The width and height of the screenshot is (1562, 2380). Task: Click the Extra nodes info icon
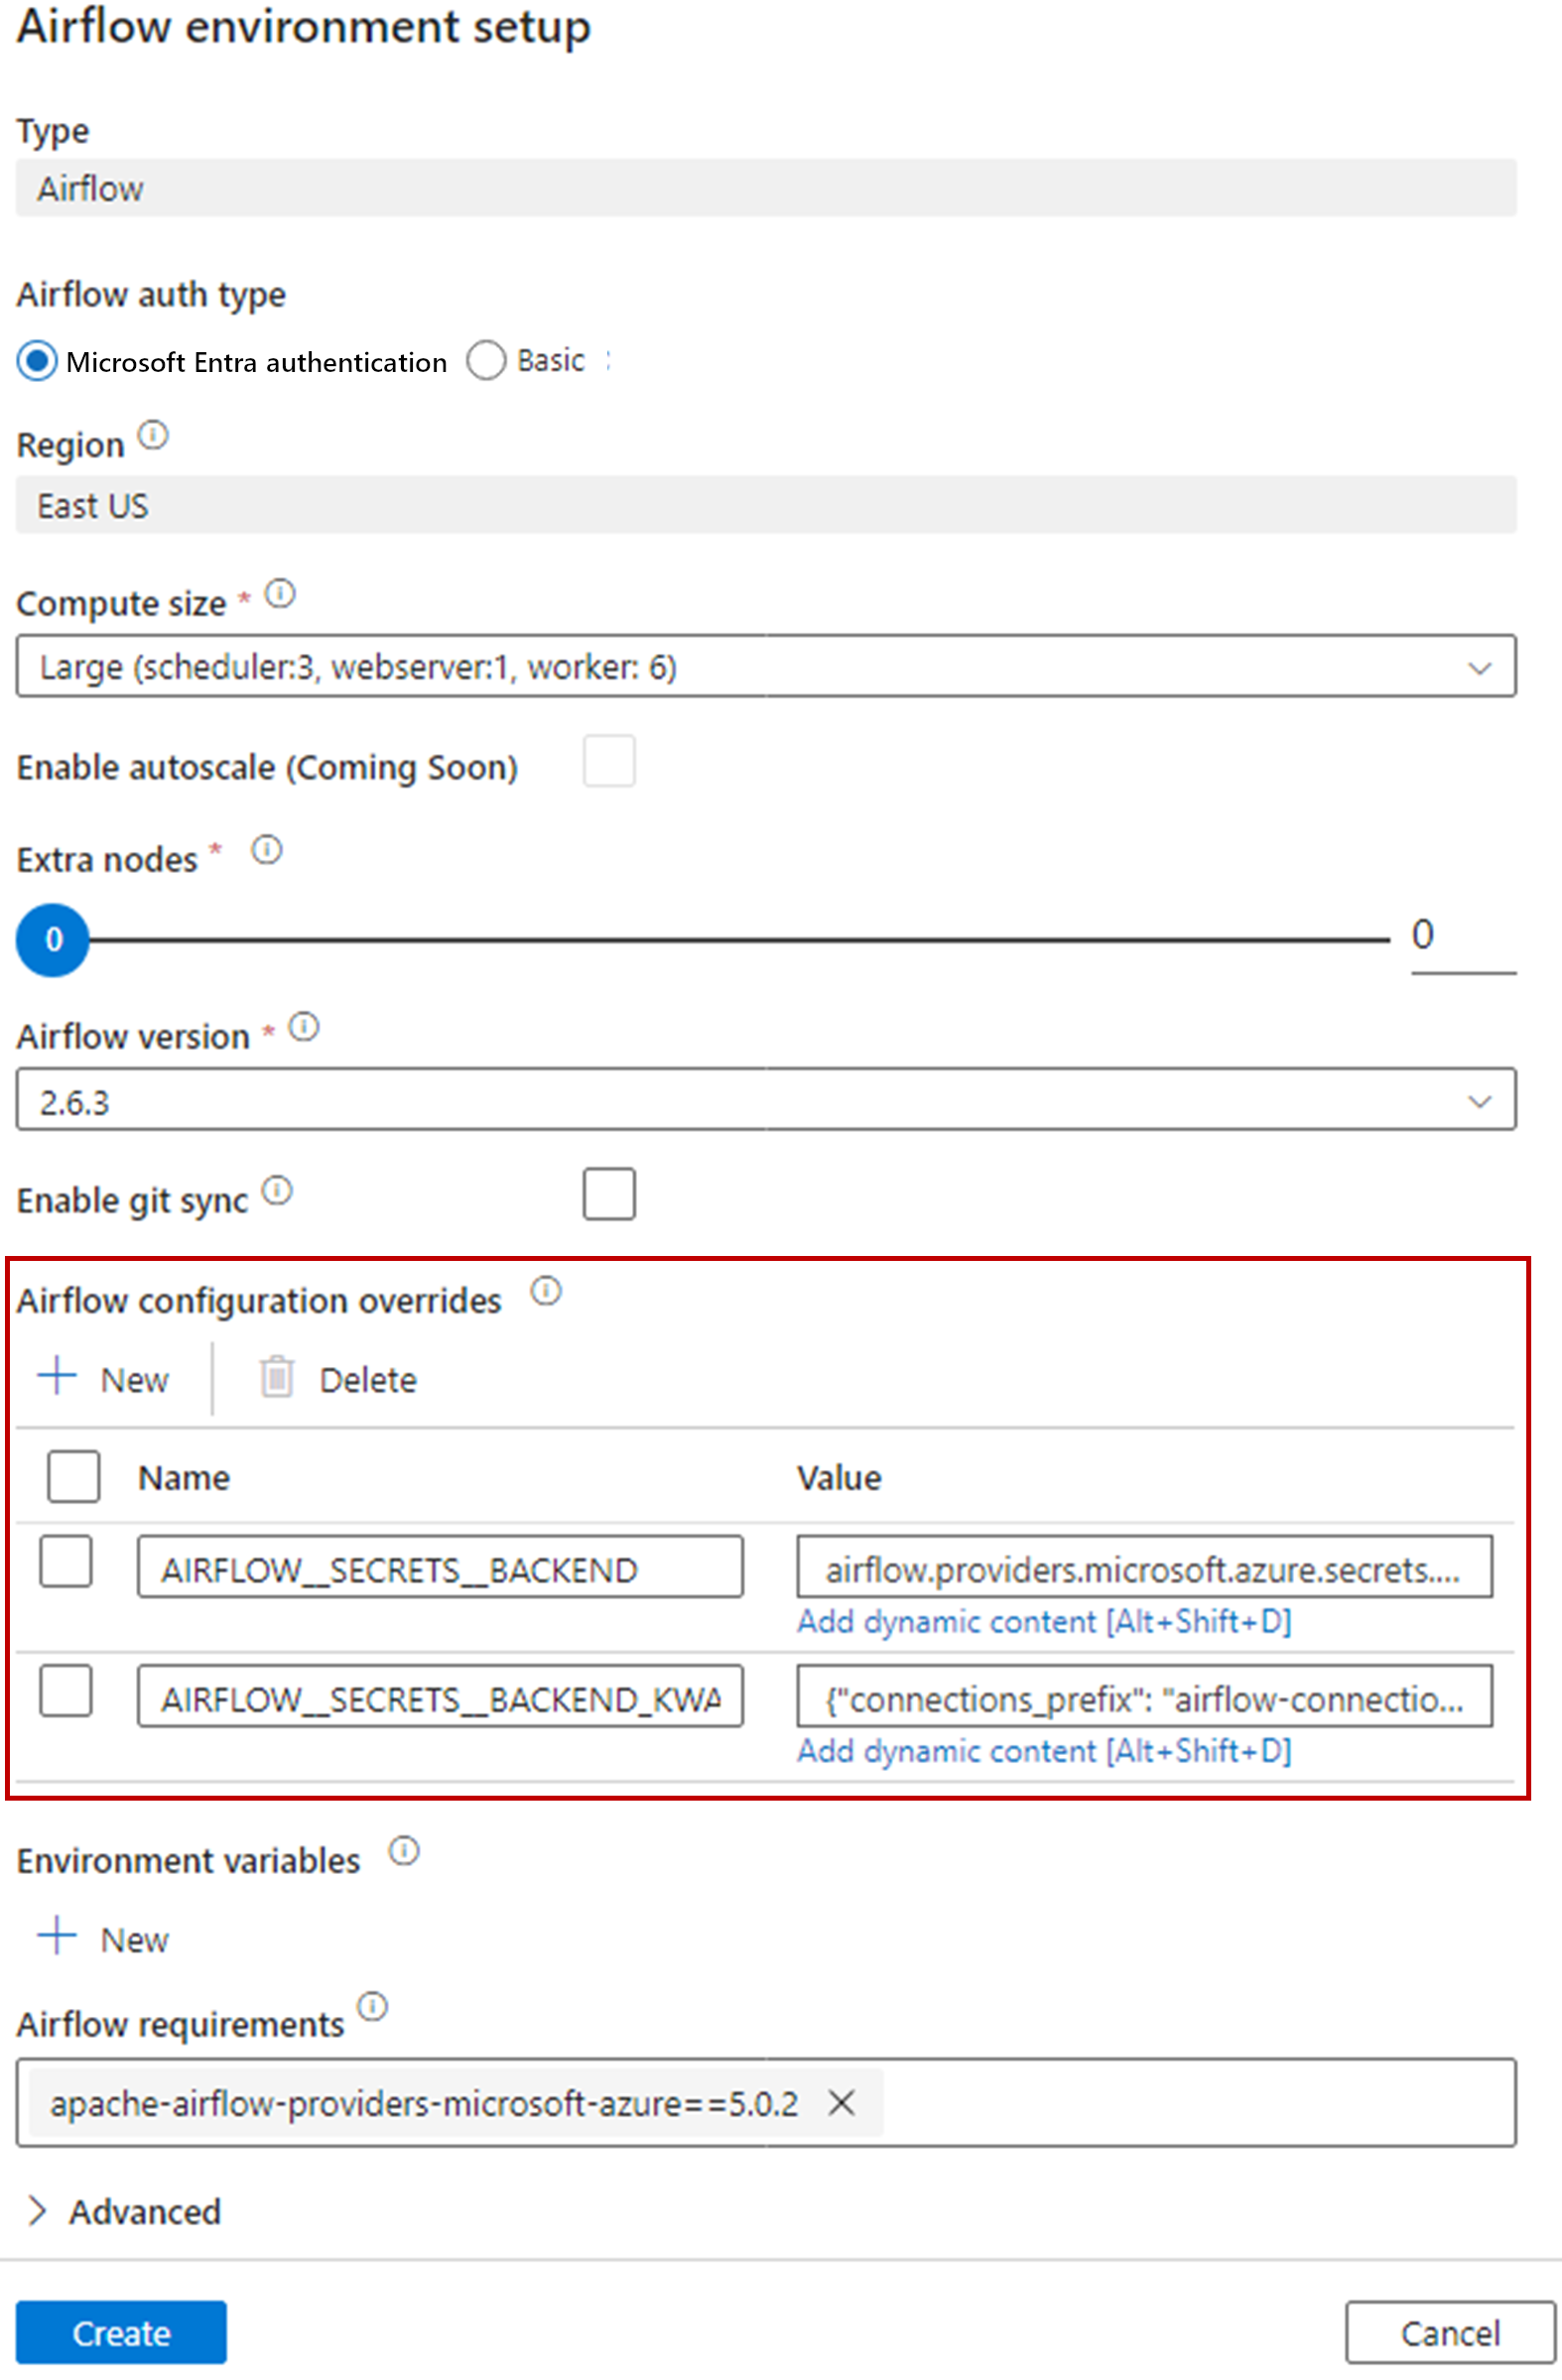pos(266,850)
